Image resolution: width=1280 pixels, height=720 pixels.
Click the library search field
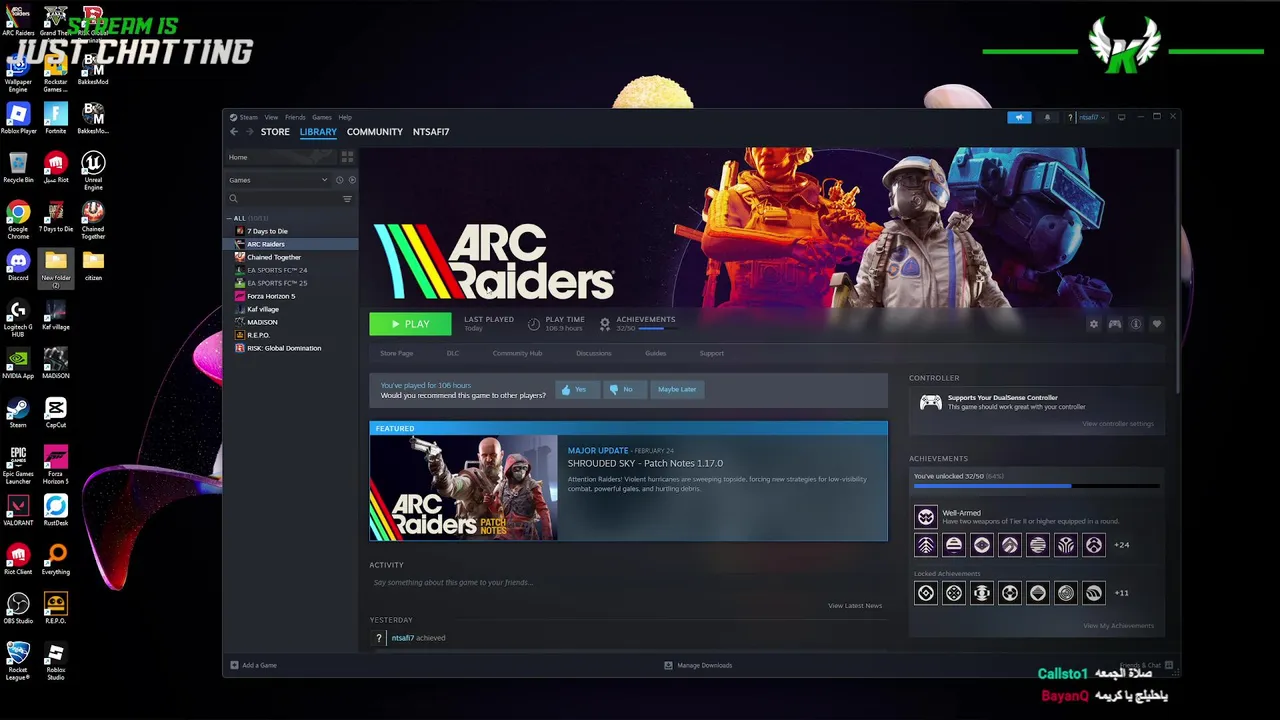[x=283, y=199]
